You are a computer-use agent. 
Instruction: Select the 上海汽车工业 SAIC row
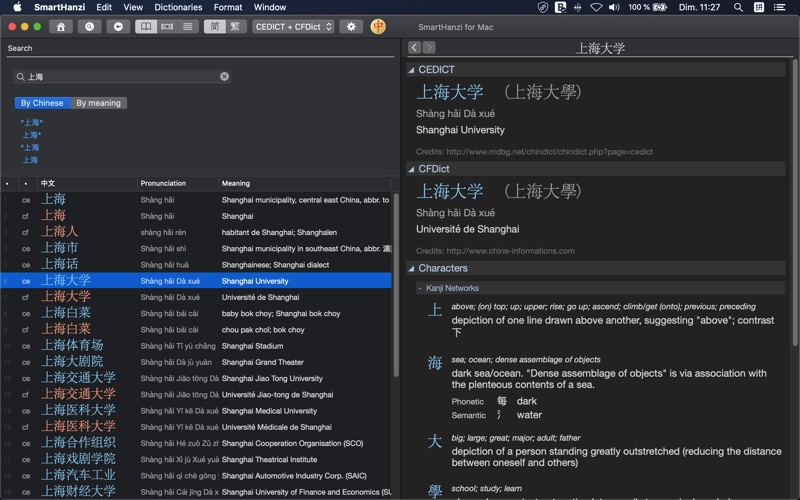196,476
